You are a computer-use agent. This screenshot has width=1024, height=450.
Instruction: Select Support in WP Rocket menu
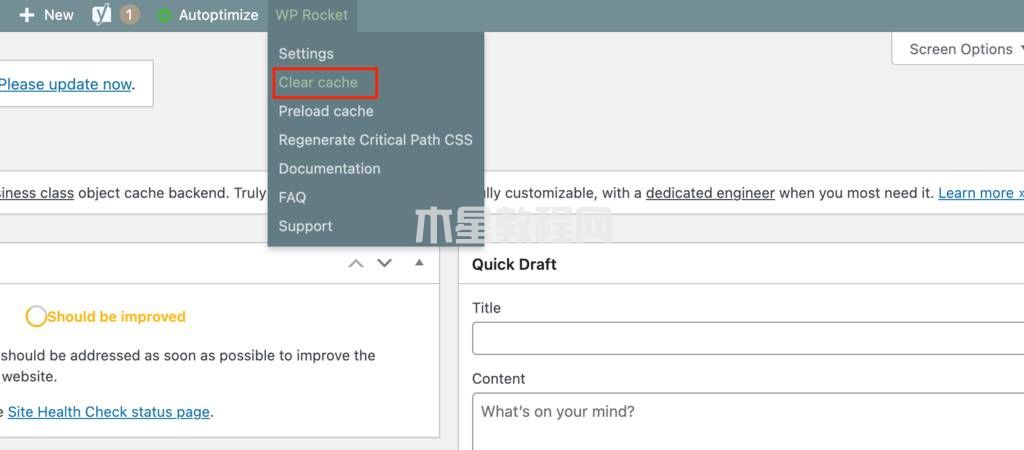point(305,226)
